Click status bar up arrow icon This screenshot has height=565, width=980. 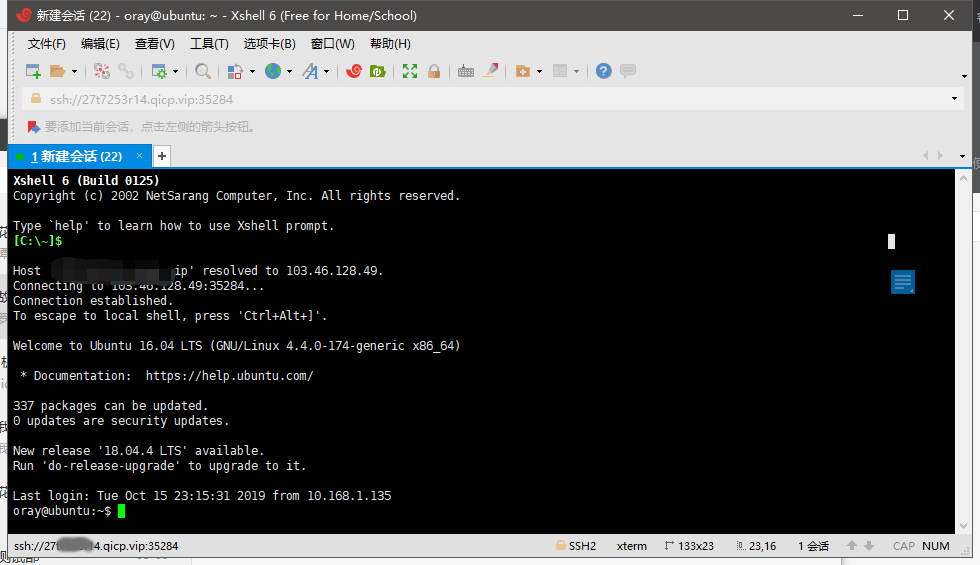tap(852, 546)
